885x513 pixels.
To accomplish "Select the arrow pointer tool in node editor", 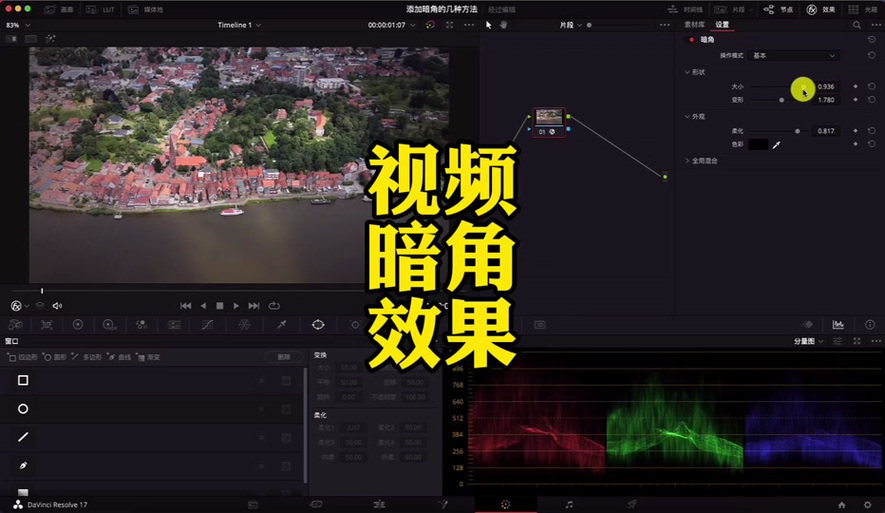I will [489, 25].
